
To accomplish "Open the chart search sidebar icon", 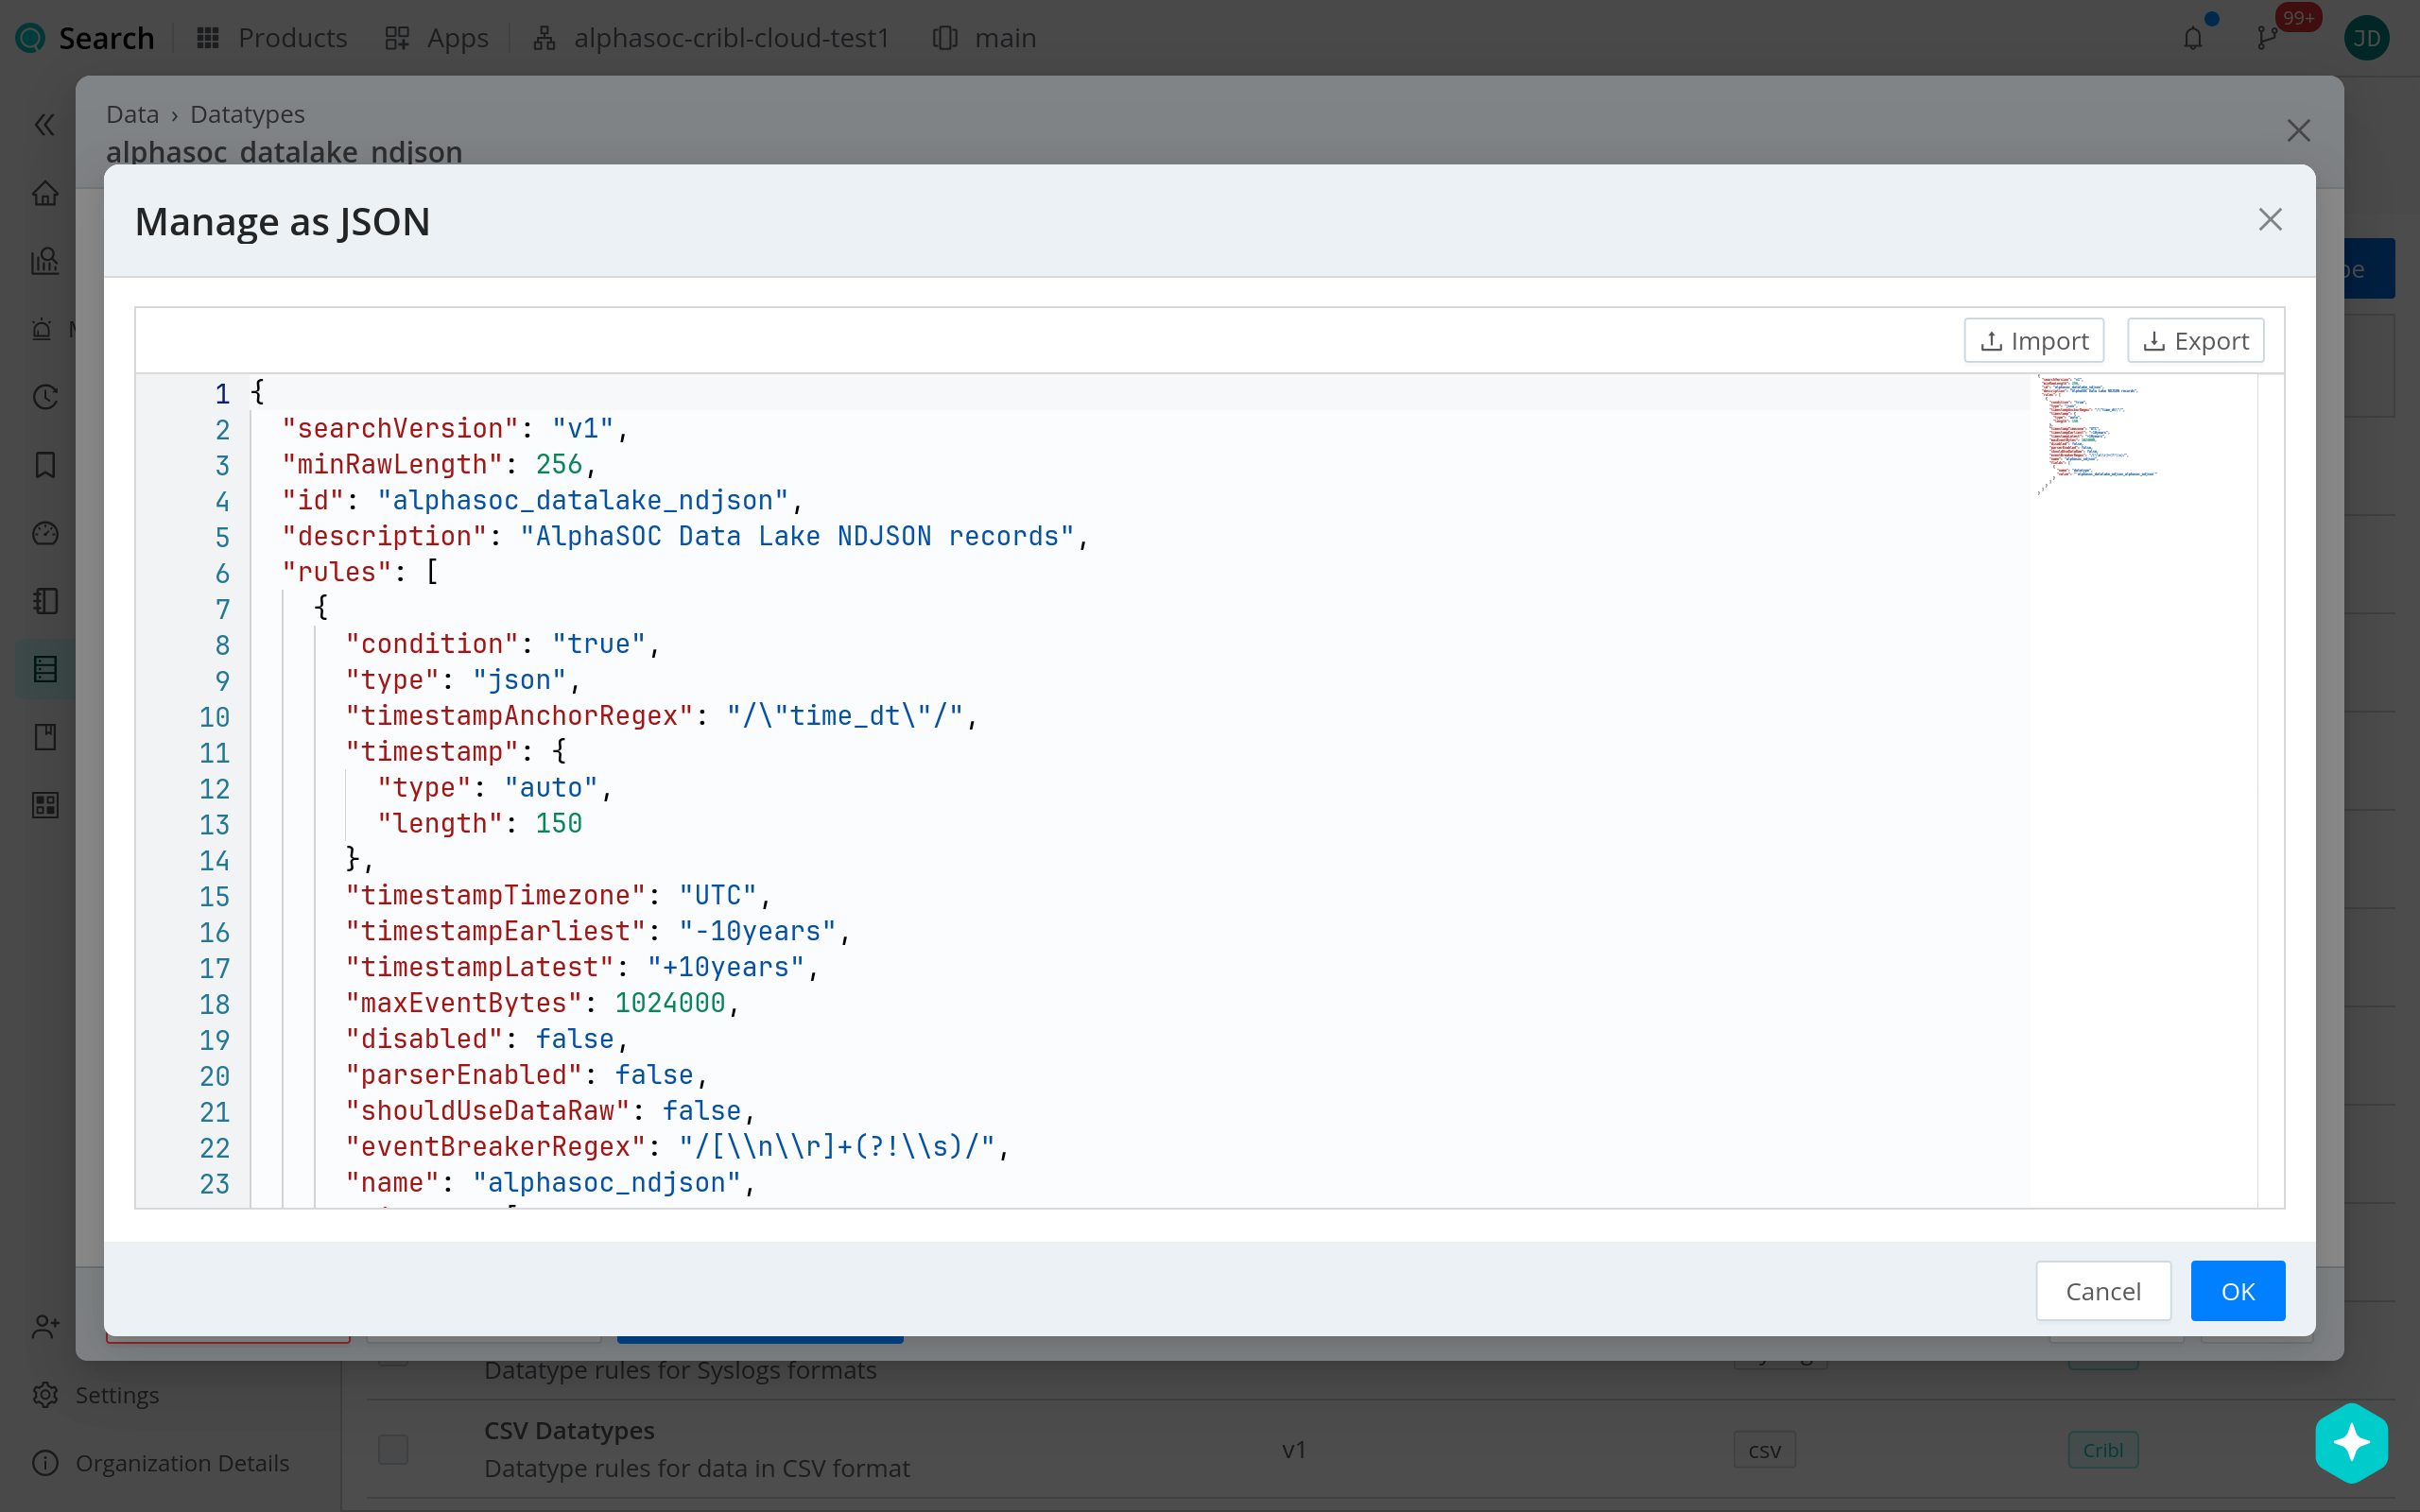I will pyautogui.click(x=45, y=261).
